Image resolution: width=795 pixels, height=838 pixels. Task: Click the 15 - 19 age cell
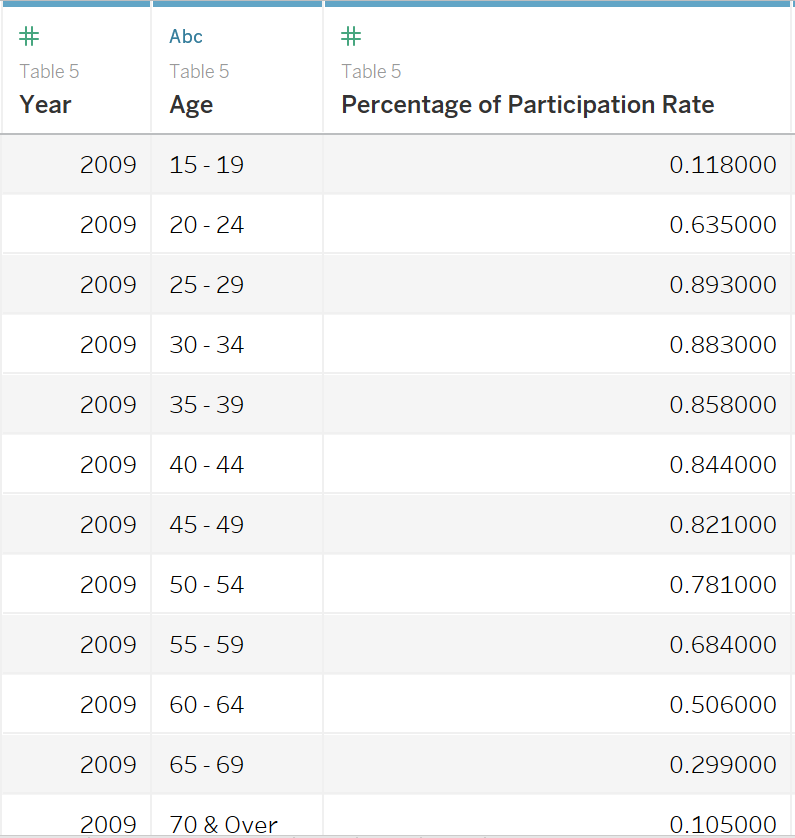[x=206, y=164]
